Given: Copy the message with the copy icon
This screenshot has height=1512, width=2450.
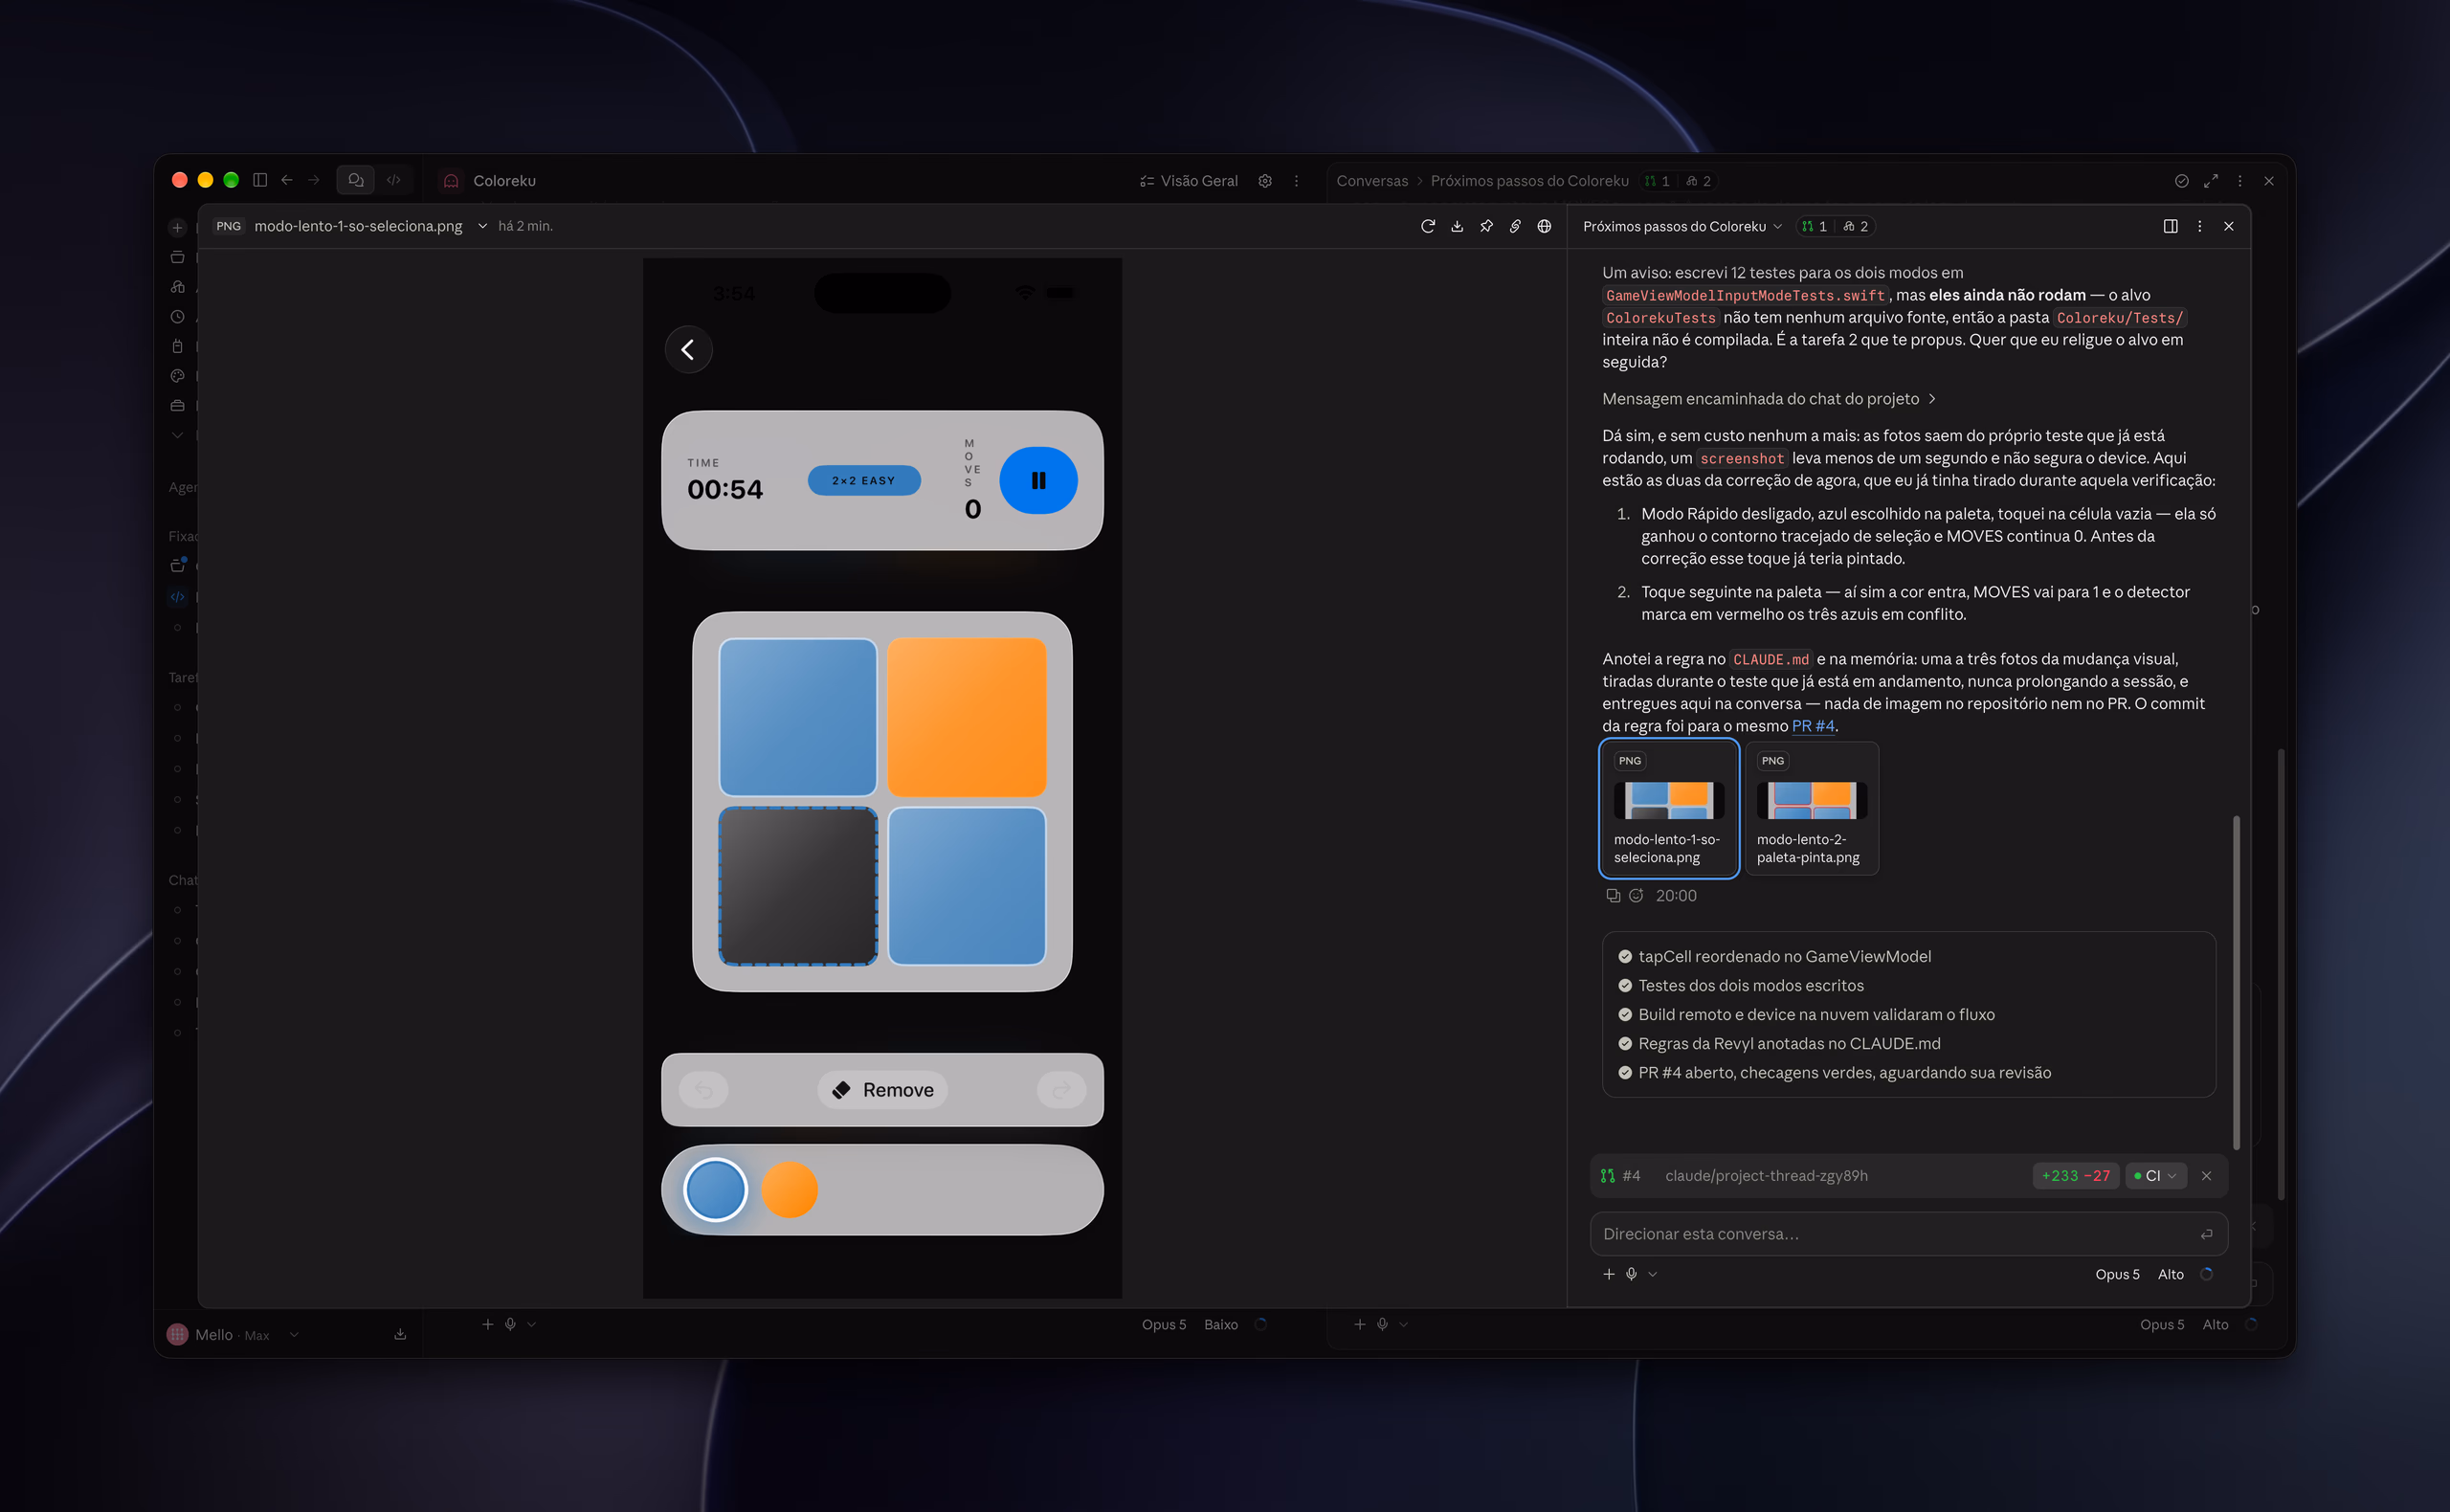Looking at the screenshot, I should click(1612, 896).
